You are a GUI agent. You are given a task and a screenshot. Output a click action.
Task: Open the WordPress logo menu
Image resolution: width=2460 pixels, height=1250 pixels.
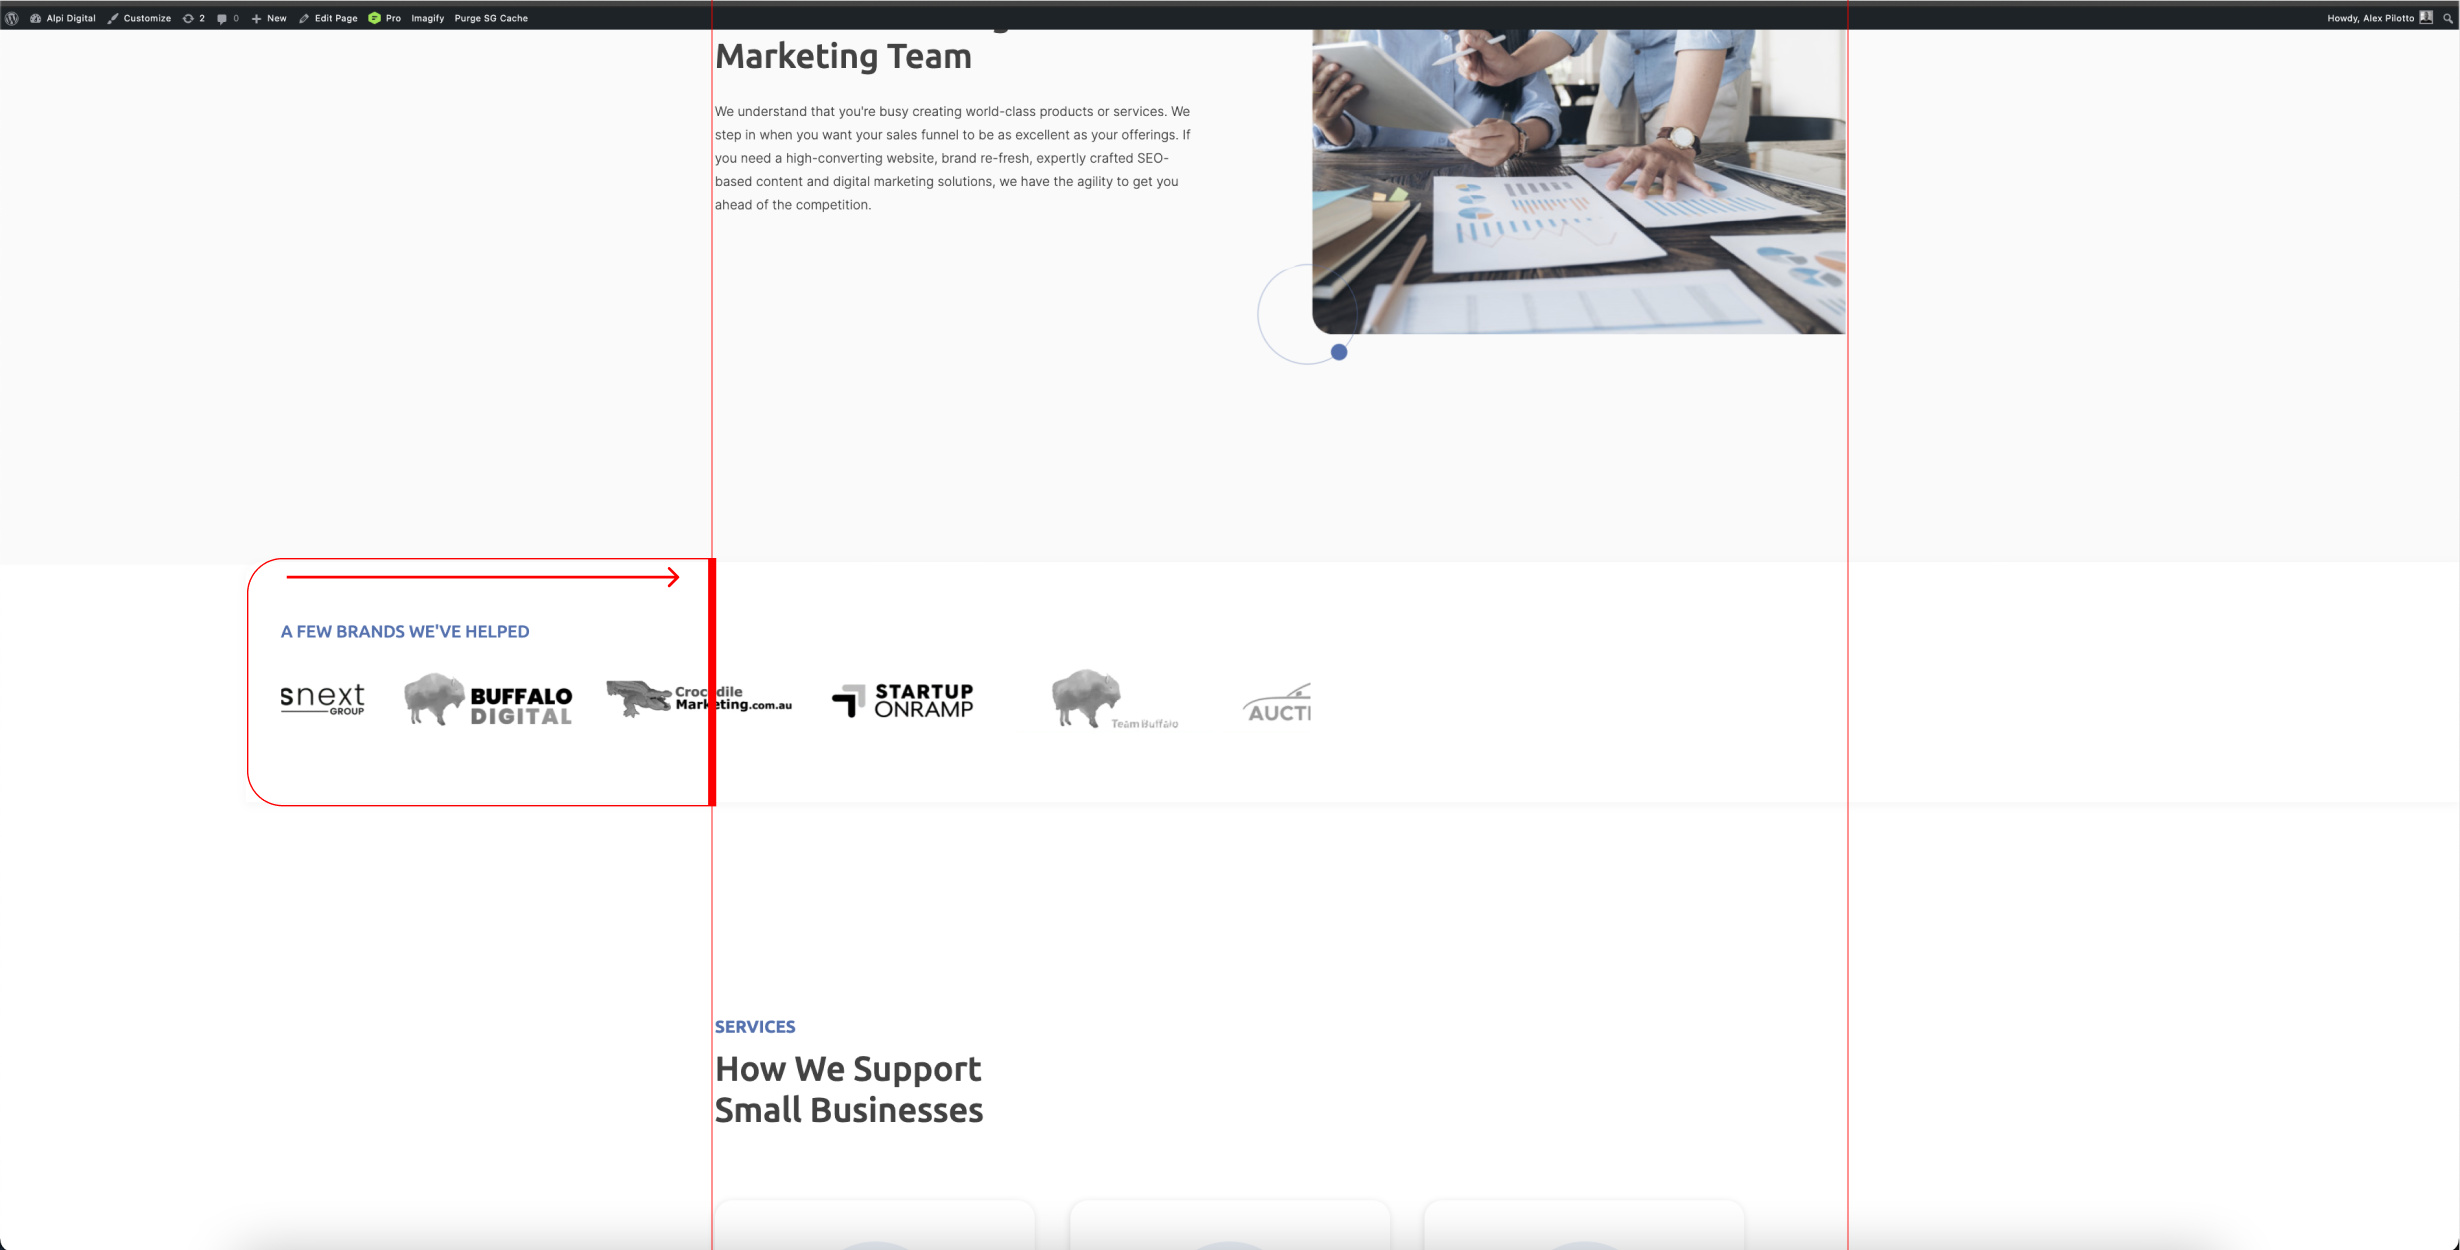(12, 18)
